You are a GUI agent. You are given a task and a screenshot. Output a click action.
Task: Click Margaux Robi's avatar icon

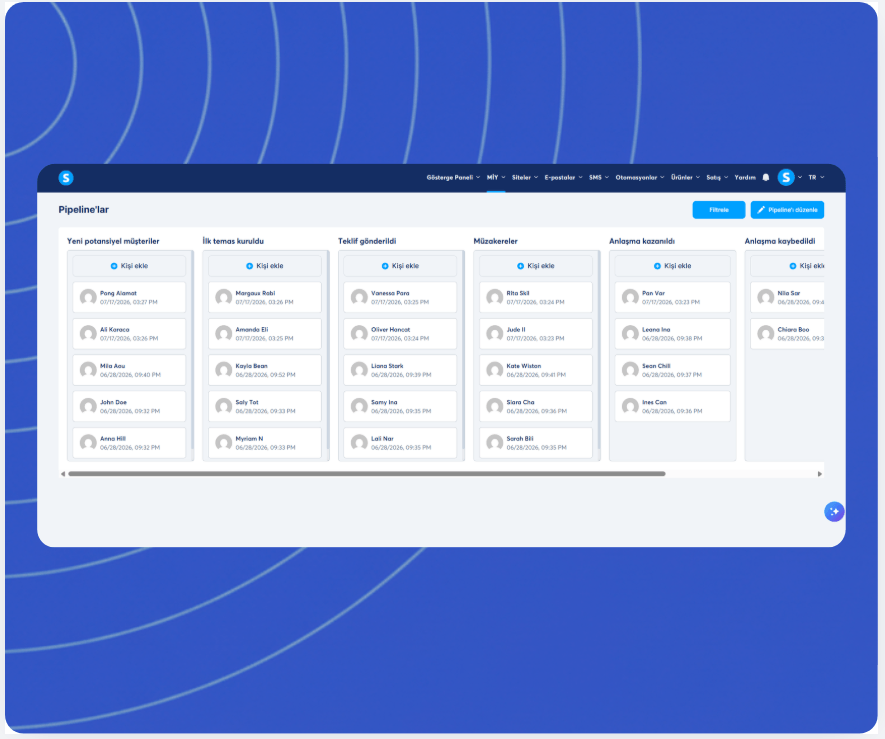[x=224, y=297]
